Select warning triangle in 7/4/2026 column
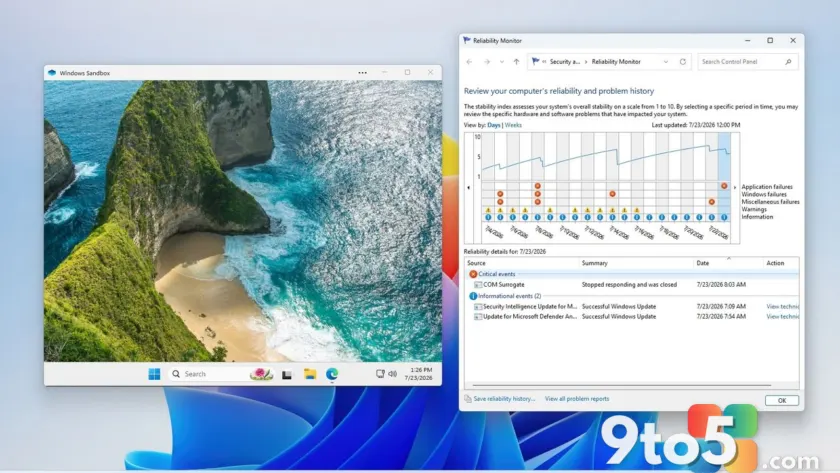This screenshot has width=840, height=473. (x=488, y=210)
